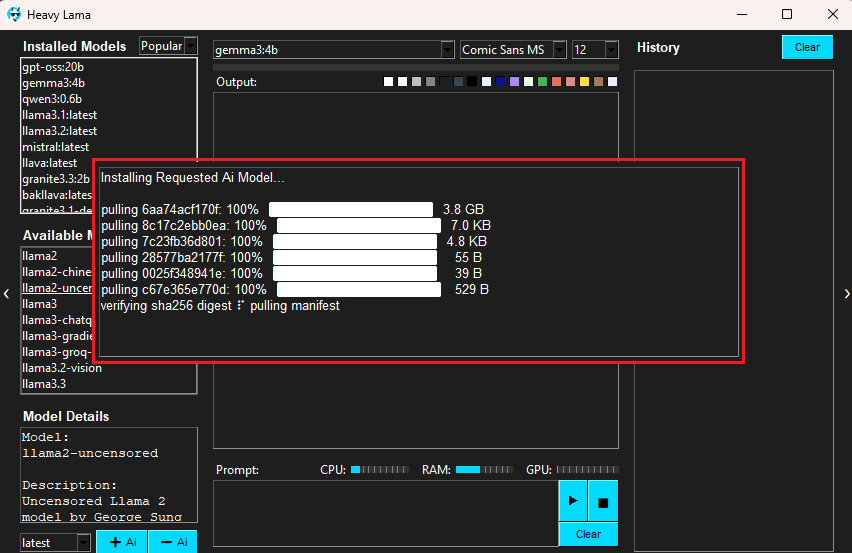The height and width of the screenshot is (553, 852).
Task: Select llama3-chatqa entry in Available Models
Action: point(57,320)
